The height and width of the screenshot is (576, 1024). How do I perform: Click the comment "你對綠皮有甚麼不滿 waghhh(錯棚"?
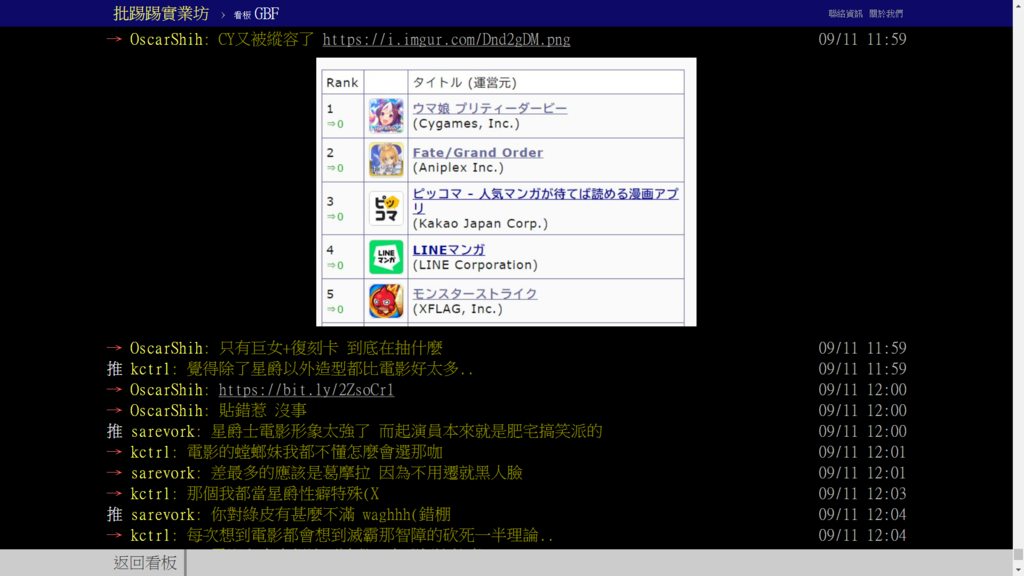click(330, 515)
